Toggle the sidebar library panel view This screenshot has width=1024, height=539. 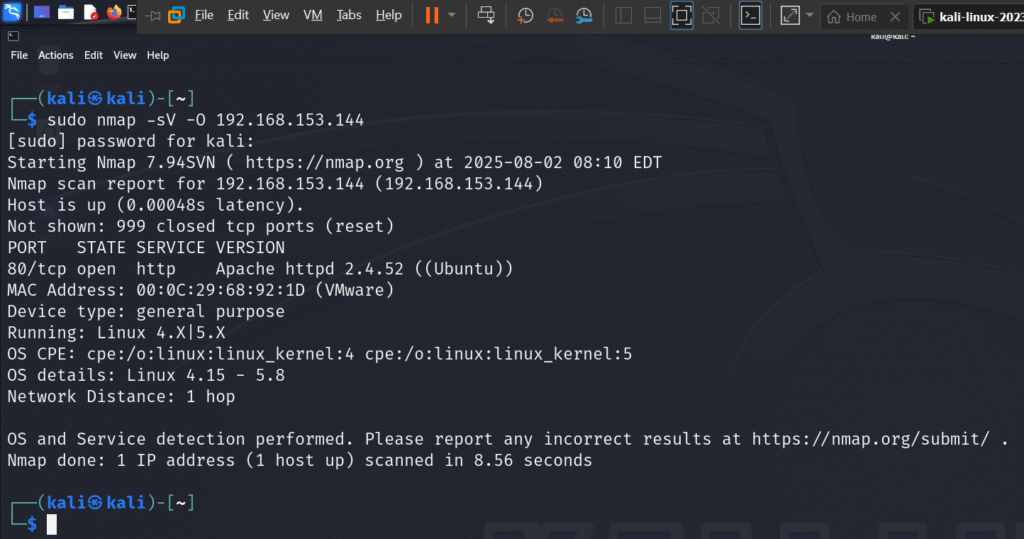[x=624, y=16]
